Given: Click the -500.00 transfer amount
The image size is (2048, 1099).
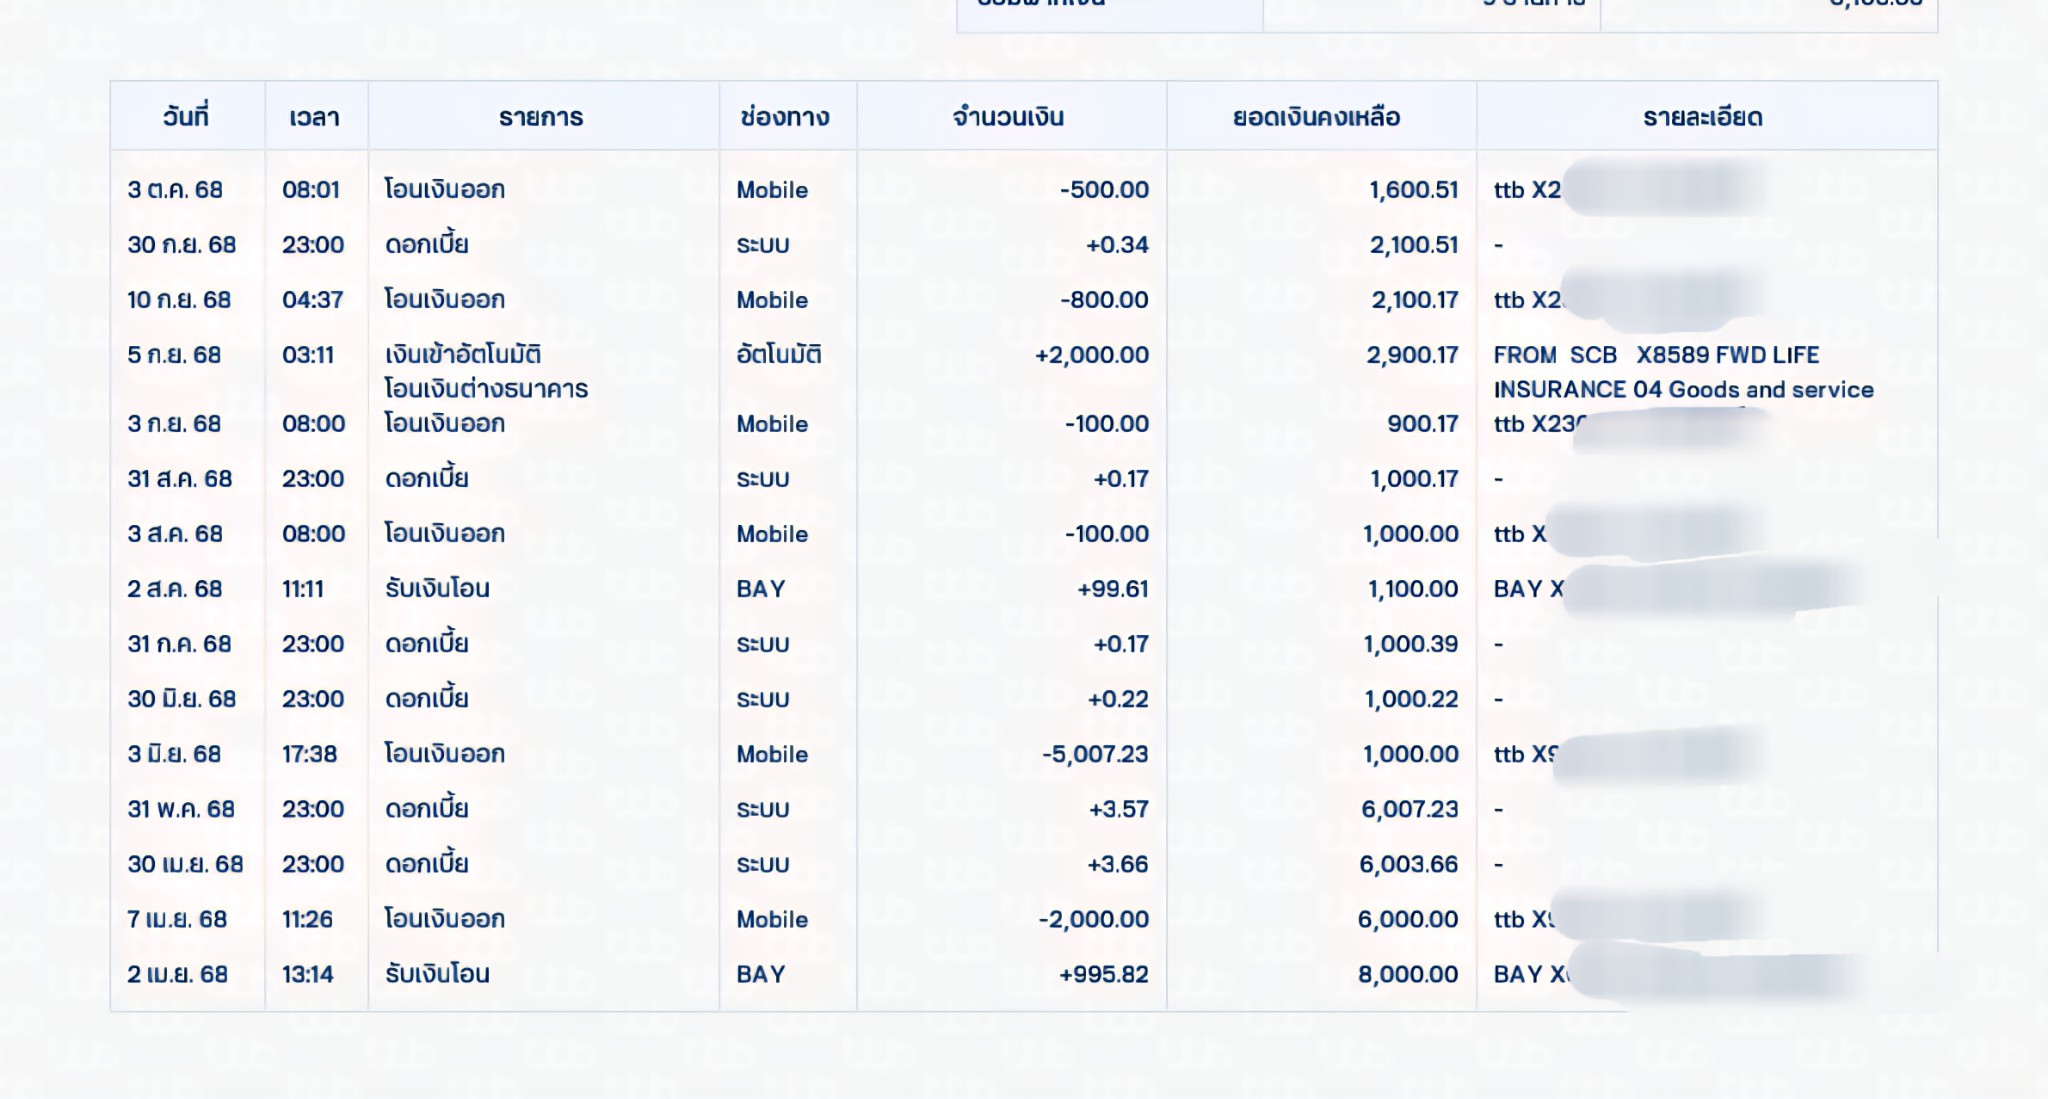Looking at the screenshot, I should pos(1104,190).
